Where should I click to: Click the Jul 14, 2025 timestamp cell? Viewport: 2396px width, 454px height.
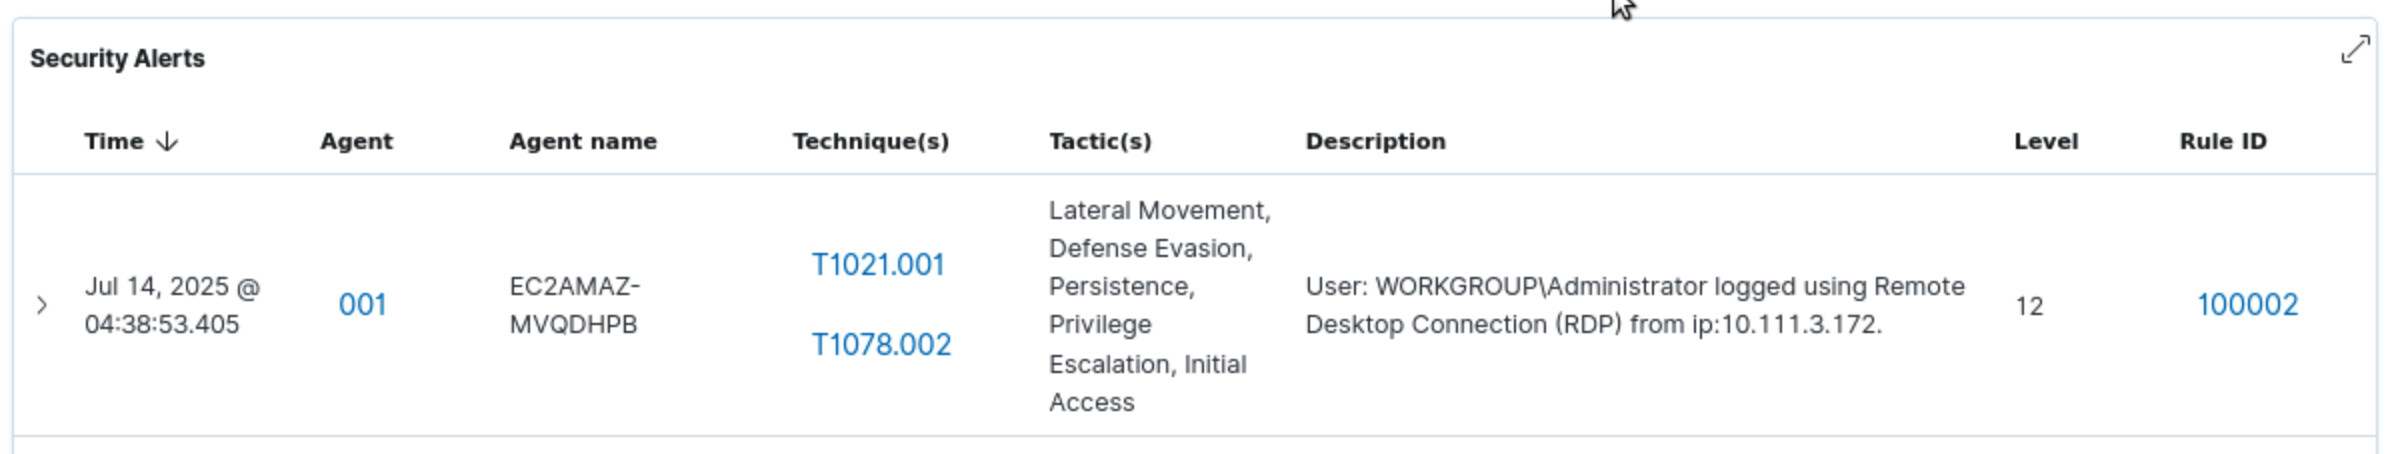(x=172, y=305)
